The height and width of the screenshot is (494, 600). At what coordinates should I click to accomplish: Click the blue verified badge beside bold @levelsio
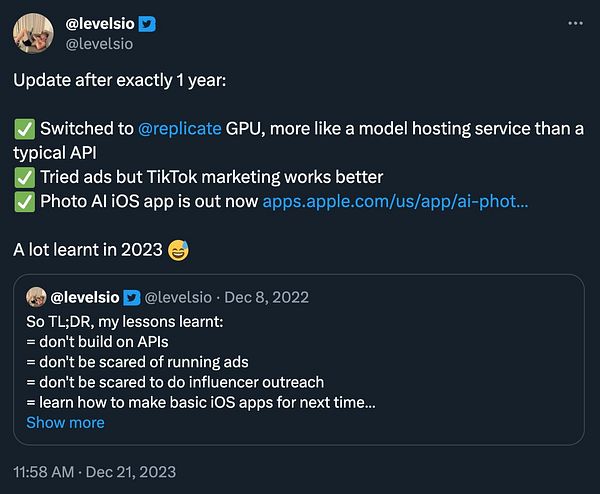click(148, 23)
